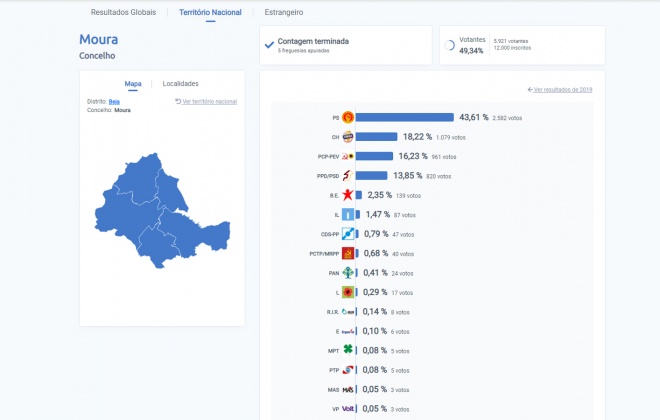Click the PPD/PSD arrow logo

[348, 175]
